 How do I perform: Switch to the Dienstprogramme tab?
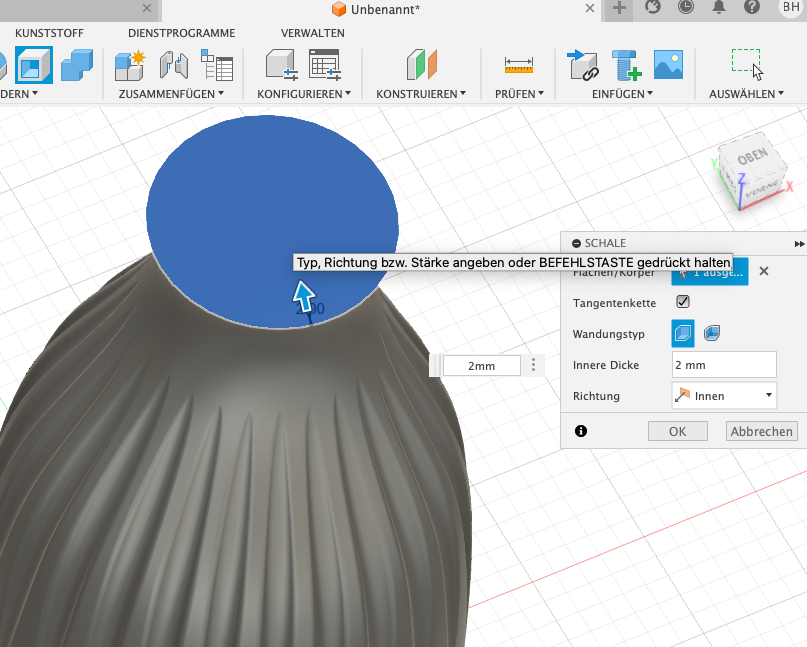coord(182,33)
